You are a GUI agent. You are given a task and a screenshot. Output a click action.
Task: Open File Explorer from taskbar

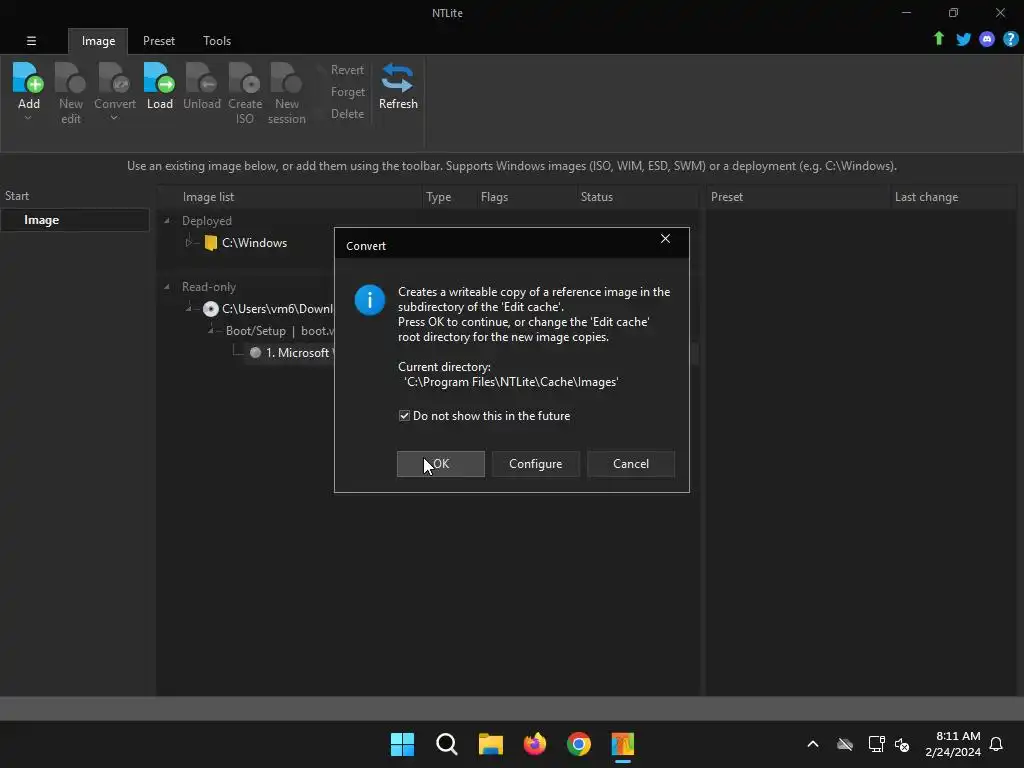[490, 744]
